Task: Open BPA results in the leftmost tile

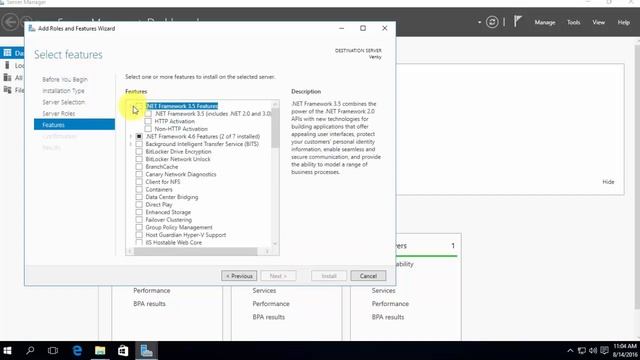Action: (x=149, y=304)
